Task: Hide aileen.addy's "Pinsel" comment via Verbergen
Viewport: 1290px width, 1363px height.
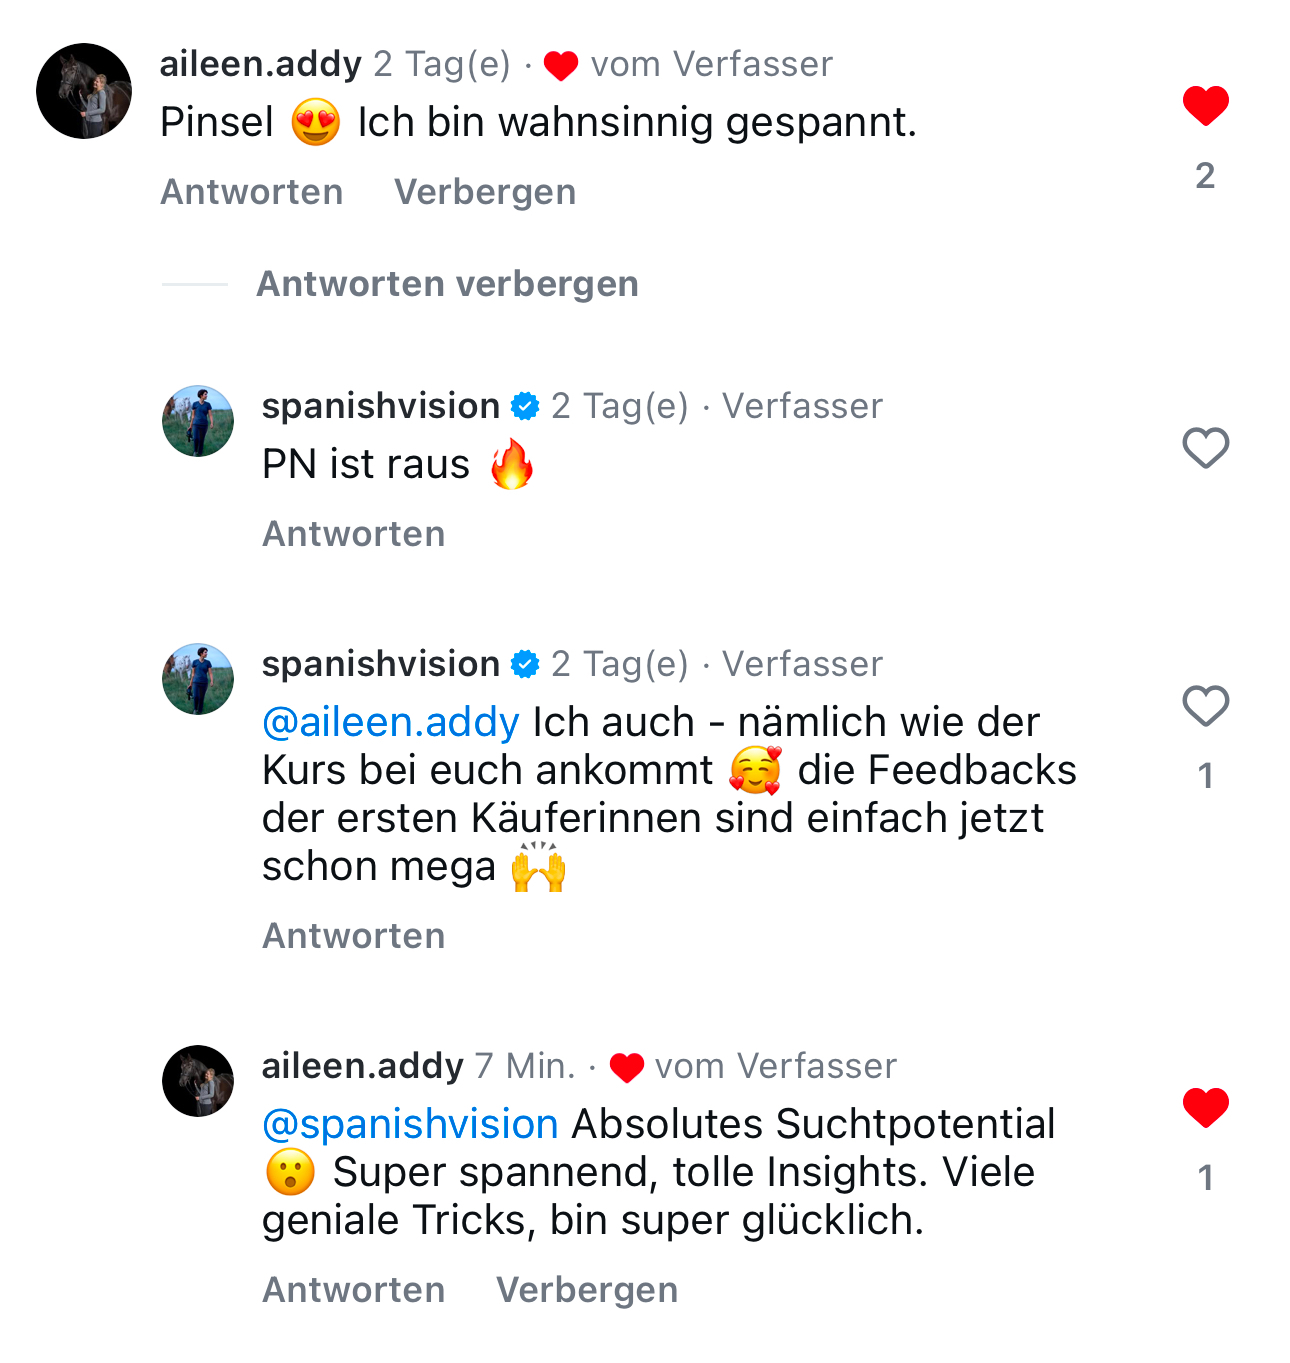Action: click(485, 192)
